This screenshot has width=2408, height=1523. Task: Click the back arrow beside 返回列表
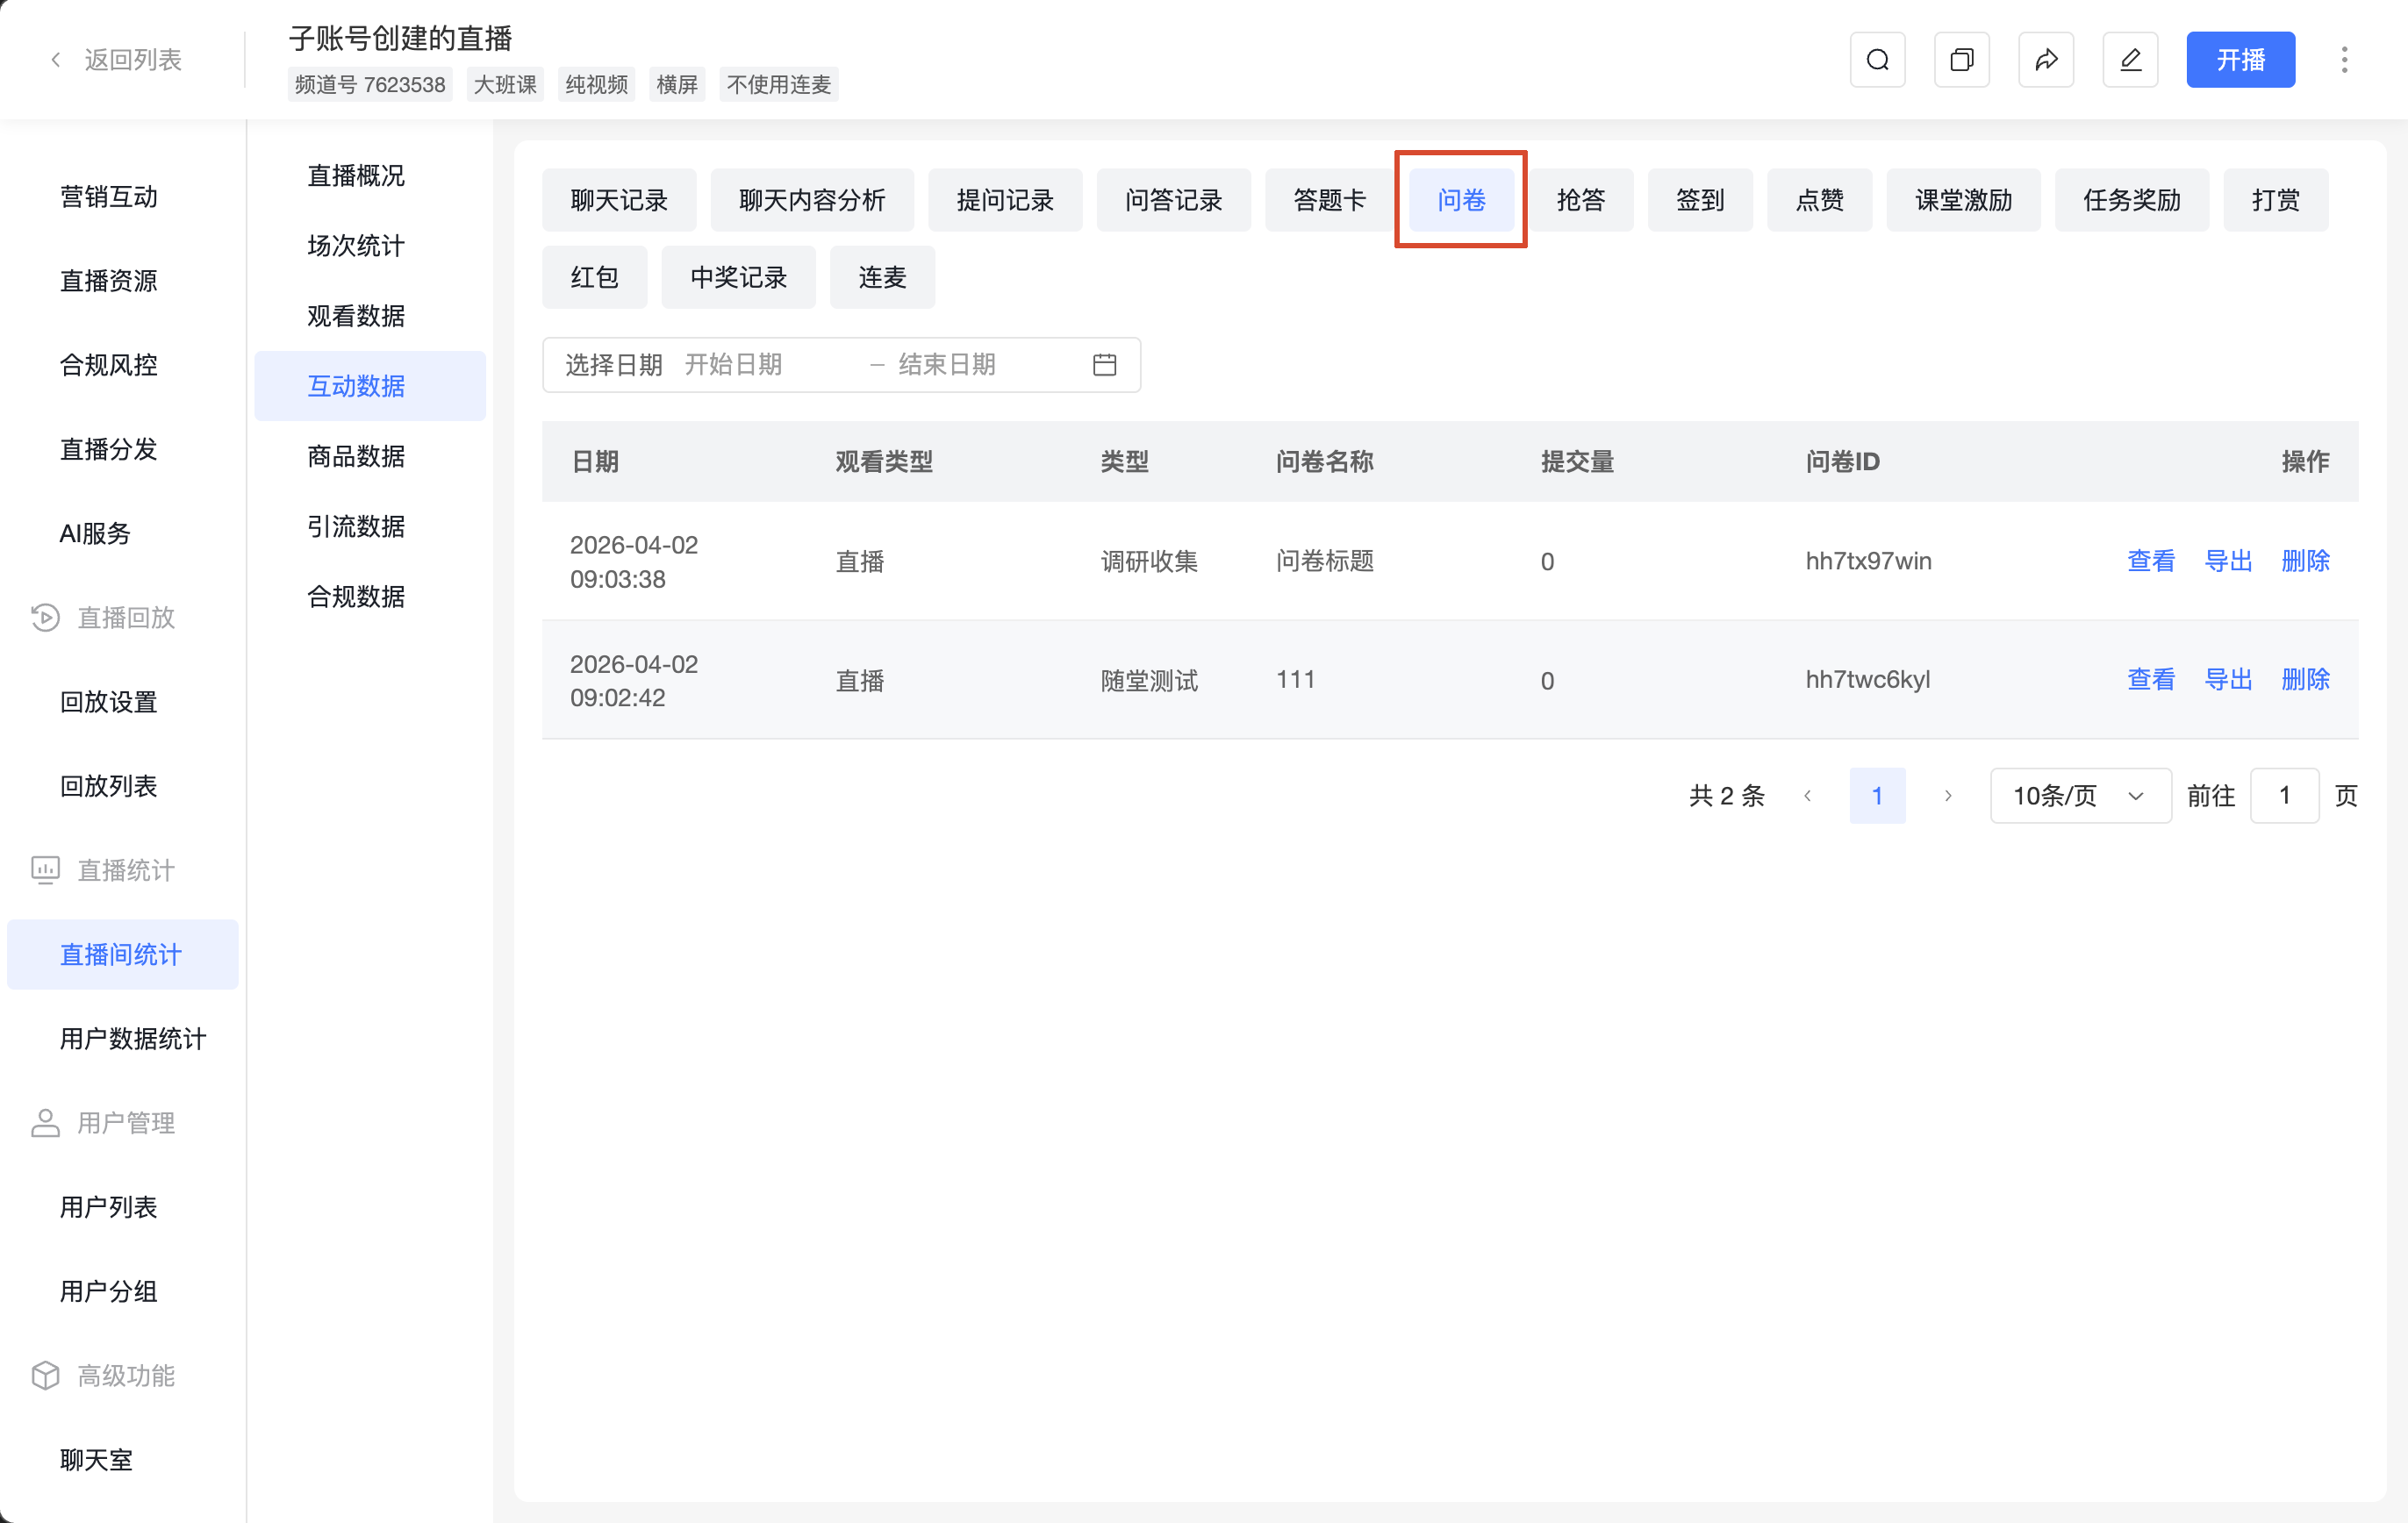(56, 60)
